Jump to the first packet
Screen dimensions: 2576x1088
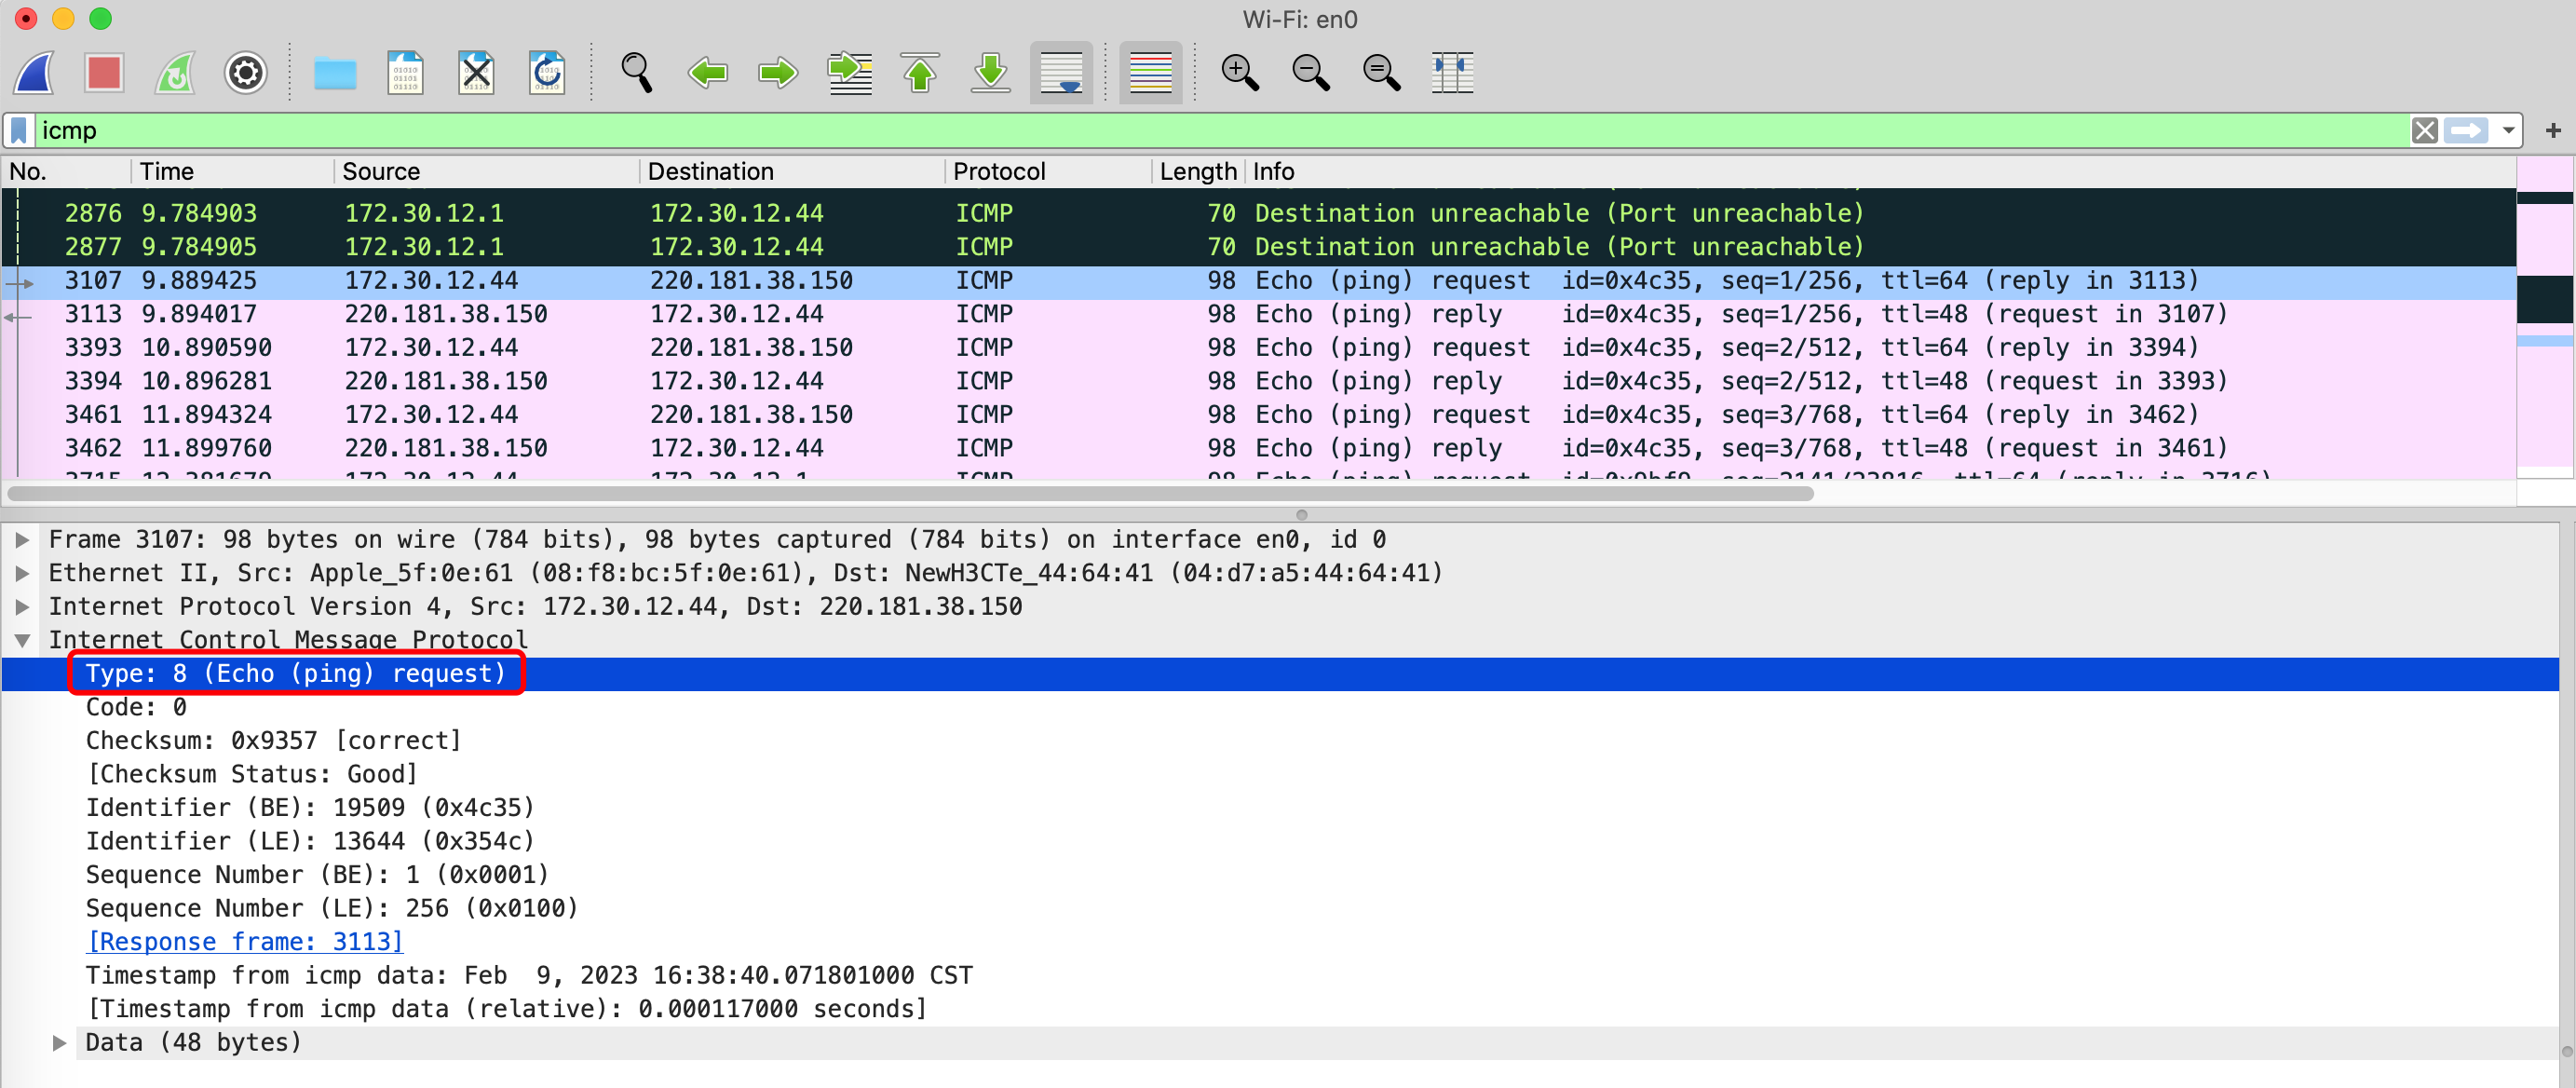click(x=920, y=73)
